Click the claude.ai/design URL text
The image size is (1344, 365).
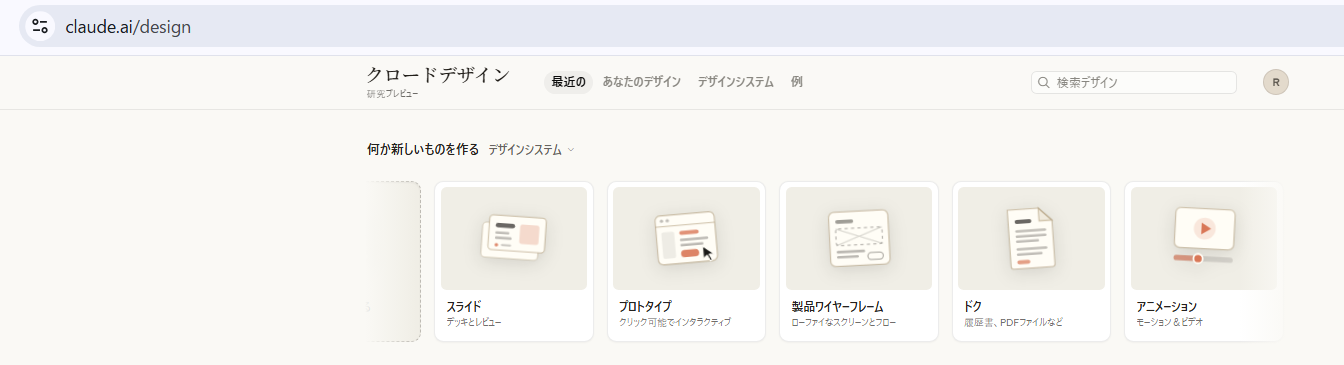(128, 27)
